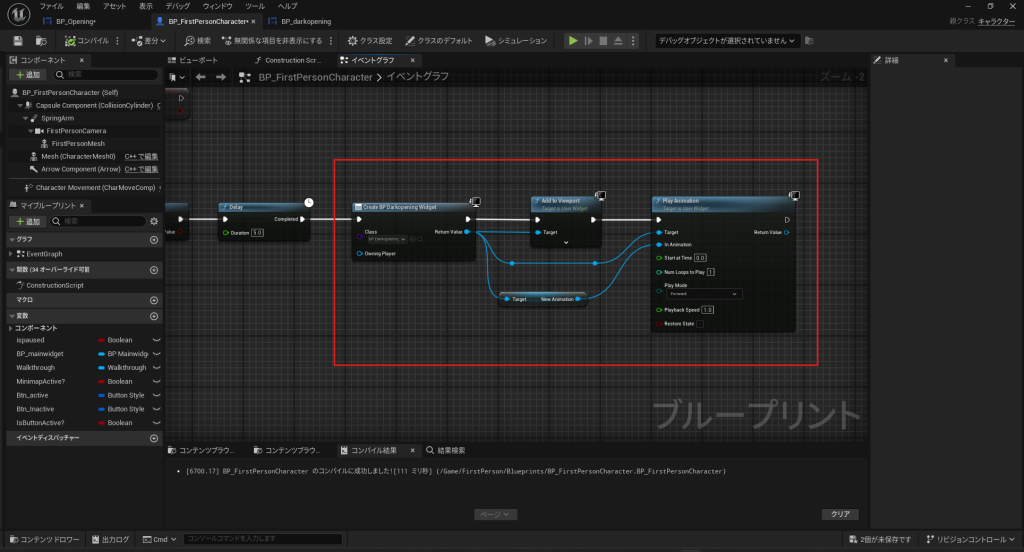The height and width of the screenshot is (552, 1024).
Task: Toggle visibility eye for ispaused variable
Action: coord(157,340)
